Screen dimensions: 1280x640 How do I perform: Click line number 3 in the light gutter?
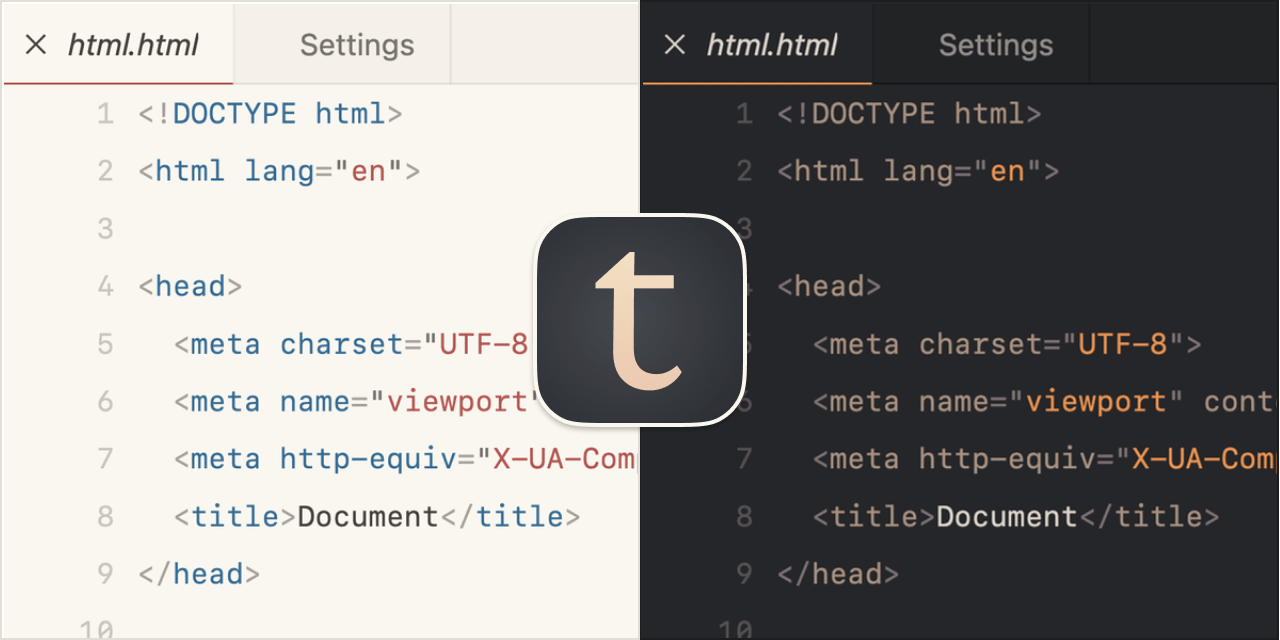coord(105,228)
